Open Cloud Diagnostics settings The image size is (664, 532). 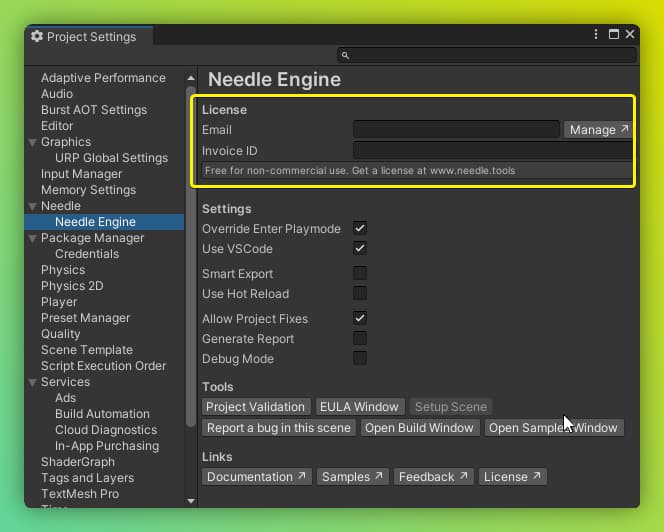pos(106,430)
